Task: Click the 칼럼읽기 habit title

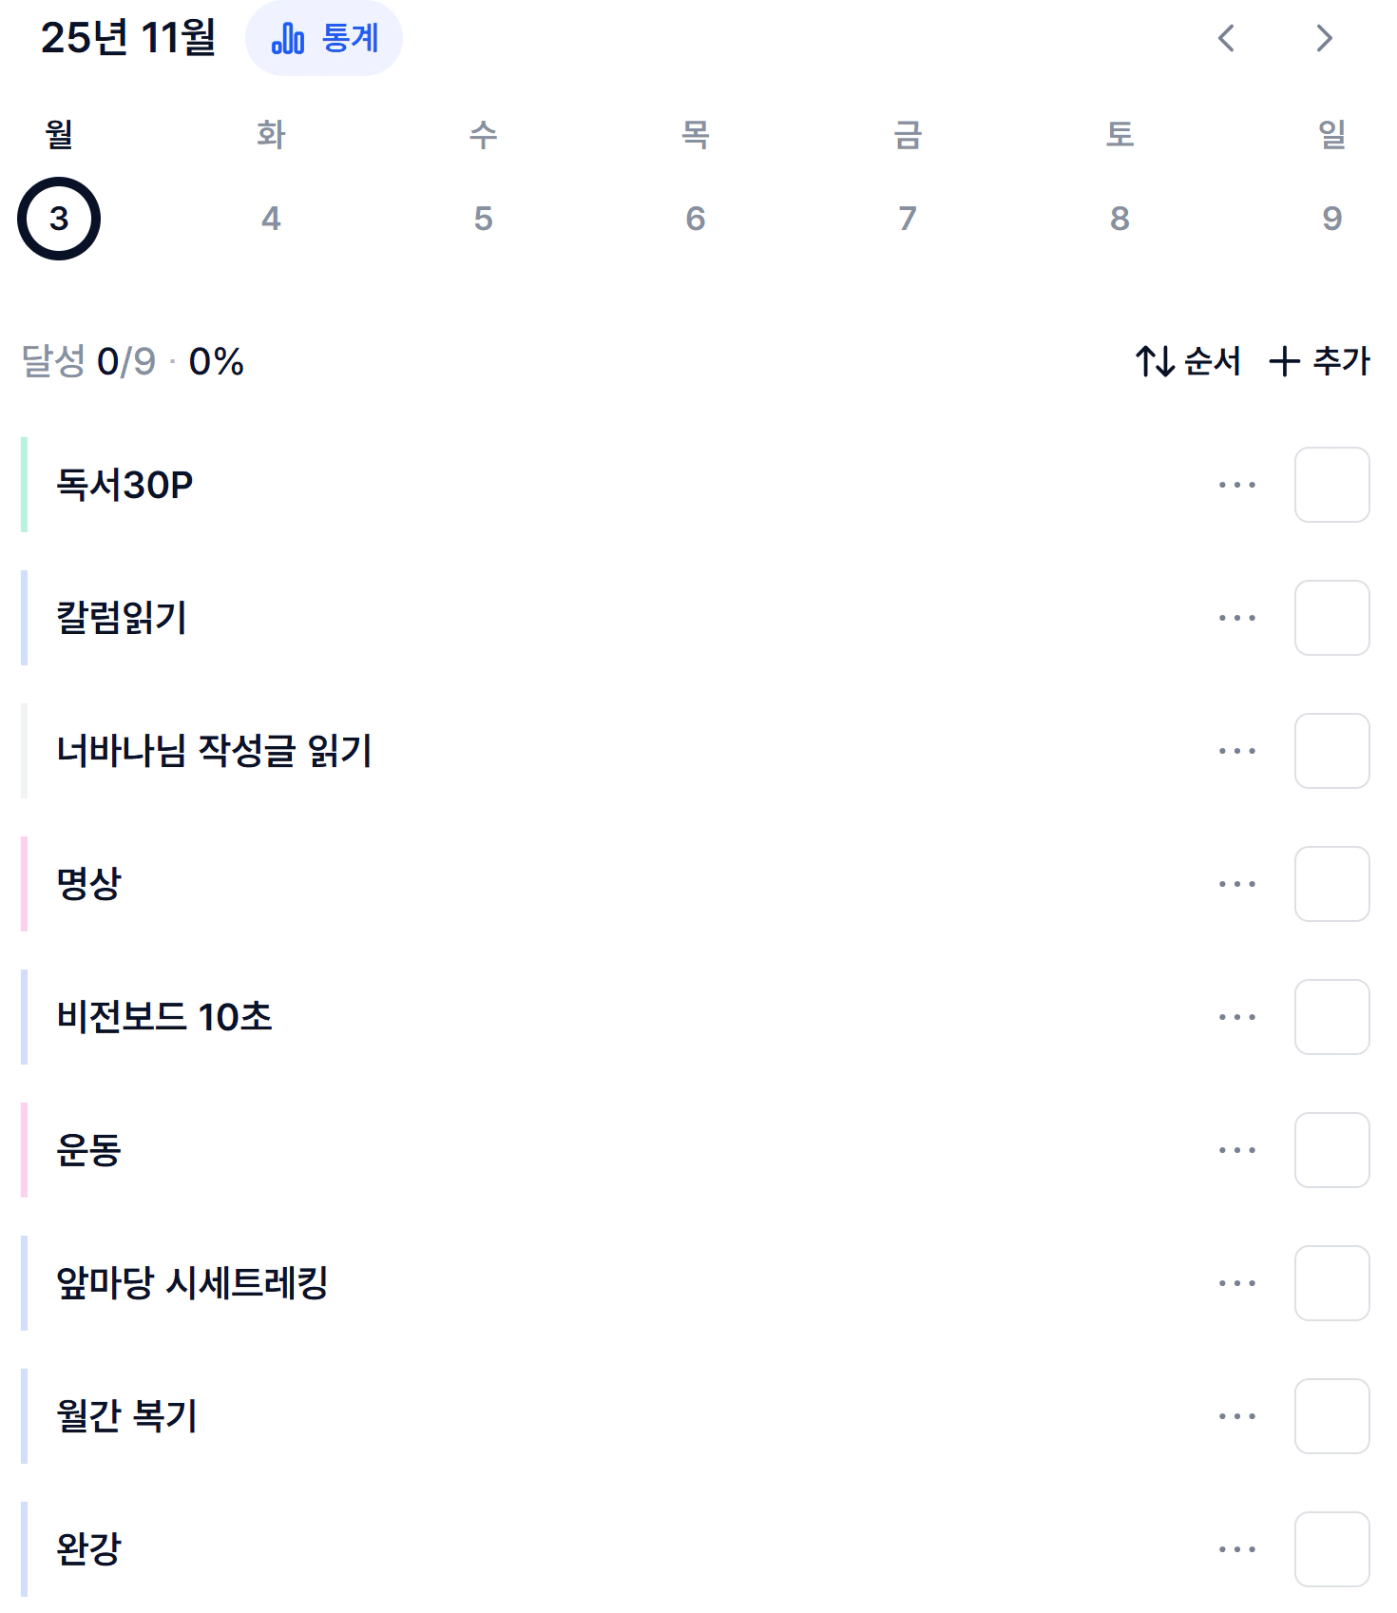Action: pos(122,618)
